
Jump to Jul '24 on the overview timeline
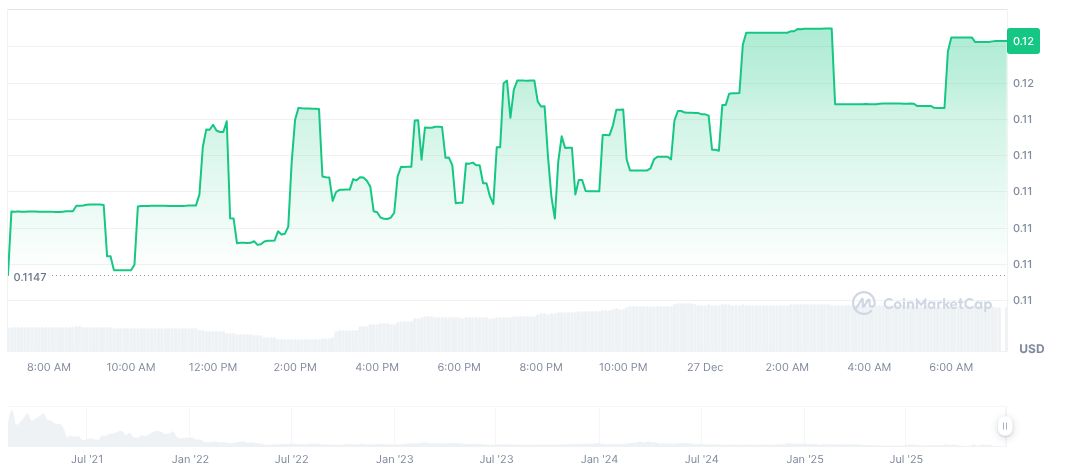701,459
